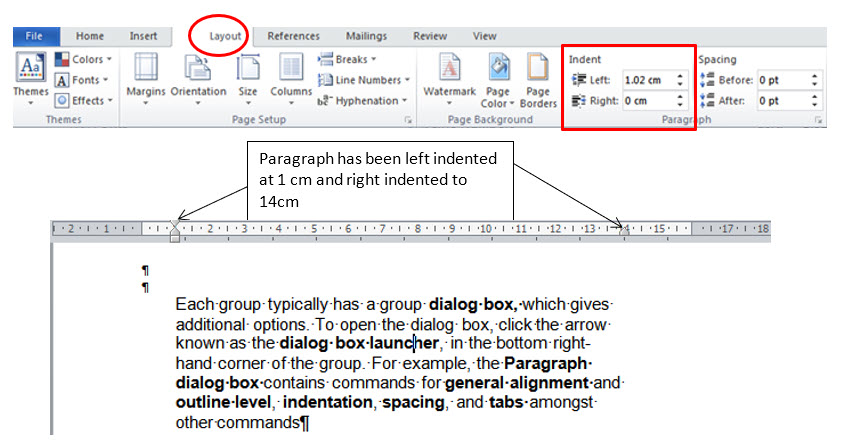Click the Page Borders icon

538,67
